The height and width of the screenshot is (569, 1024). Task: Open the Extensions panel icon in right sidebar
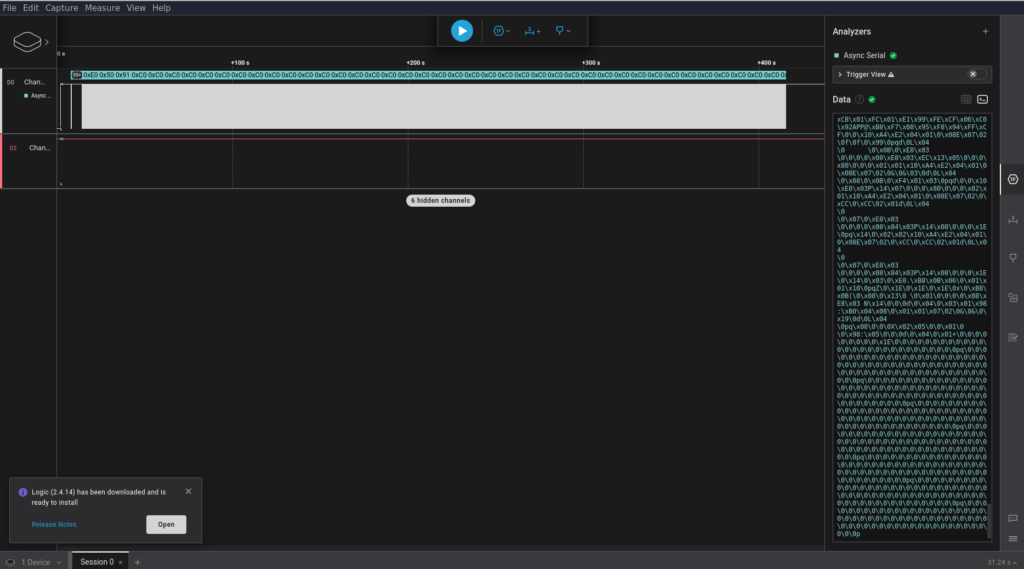[1013, 298]
